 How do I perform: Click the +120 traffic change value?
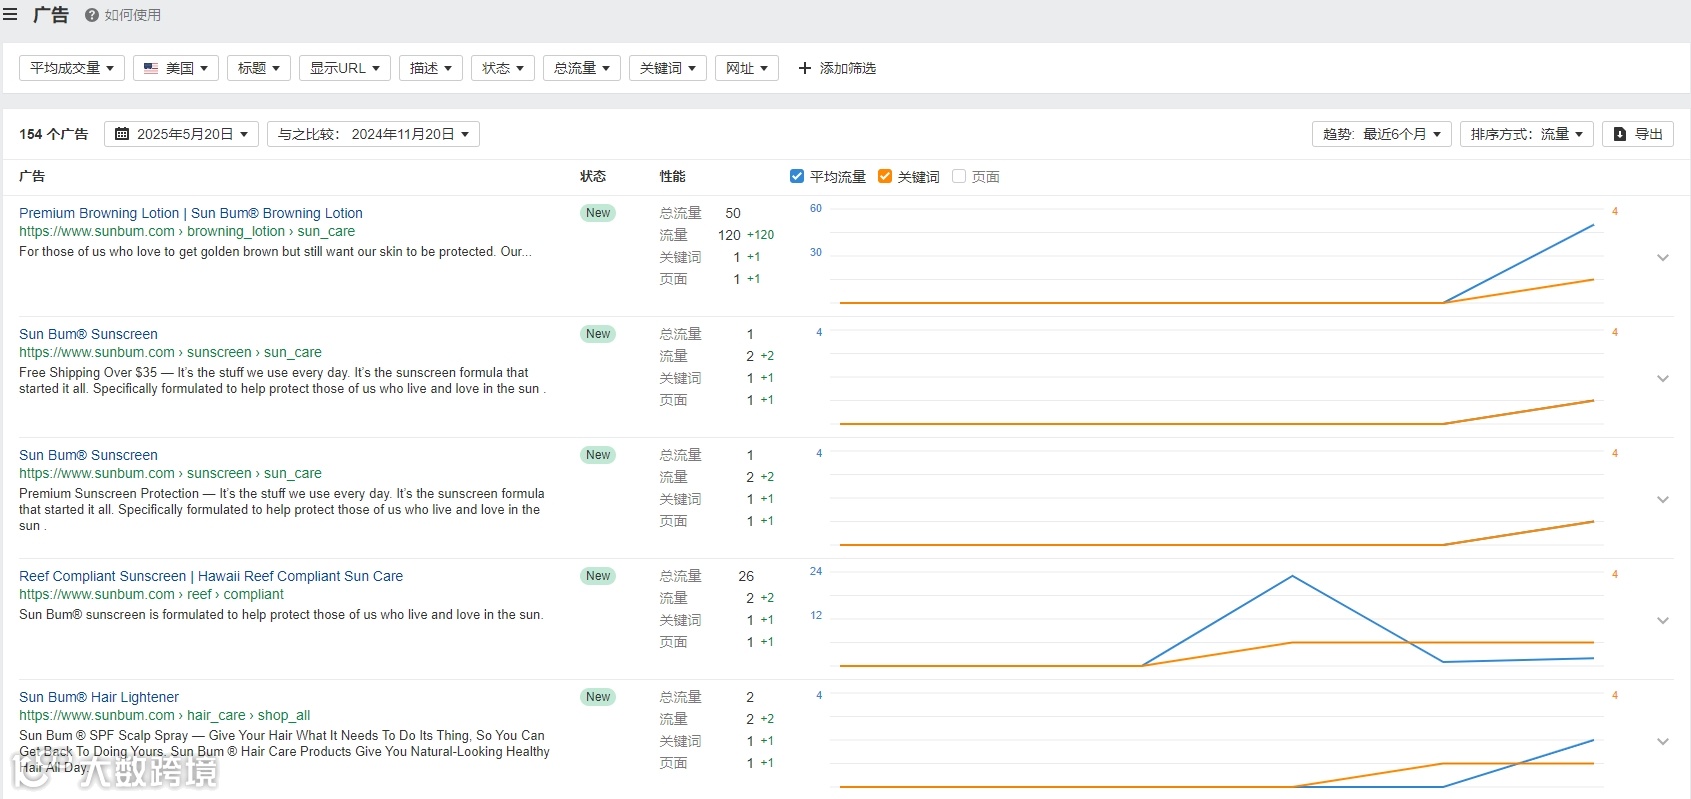pos(760,235)
